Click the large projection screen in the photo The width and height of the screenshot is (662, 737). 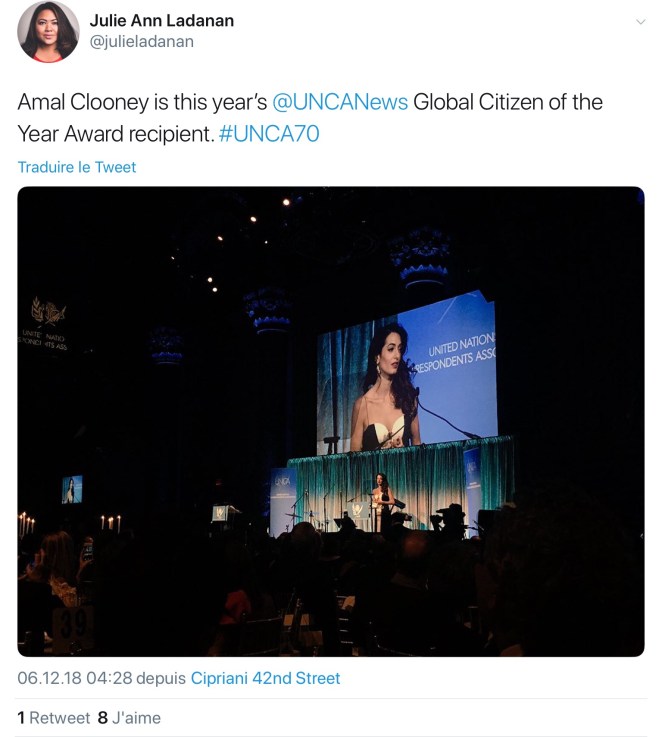point(407,372)
